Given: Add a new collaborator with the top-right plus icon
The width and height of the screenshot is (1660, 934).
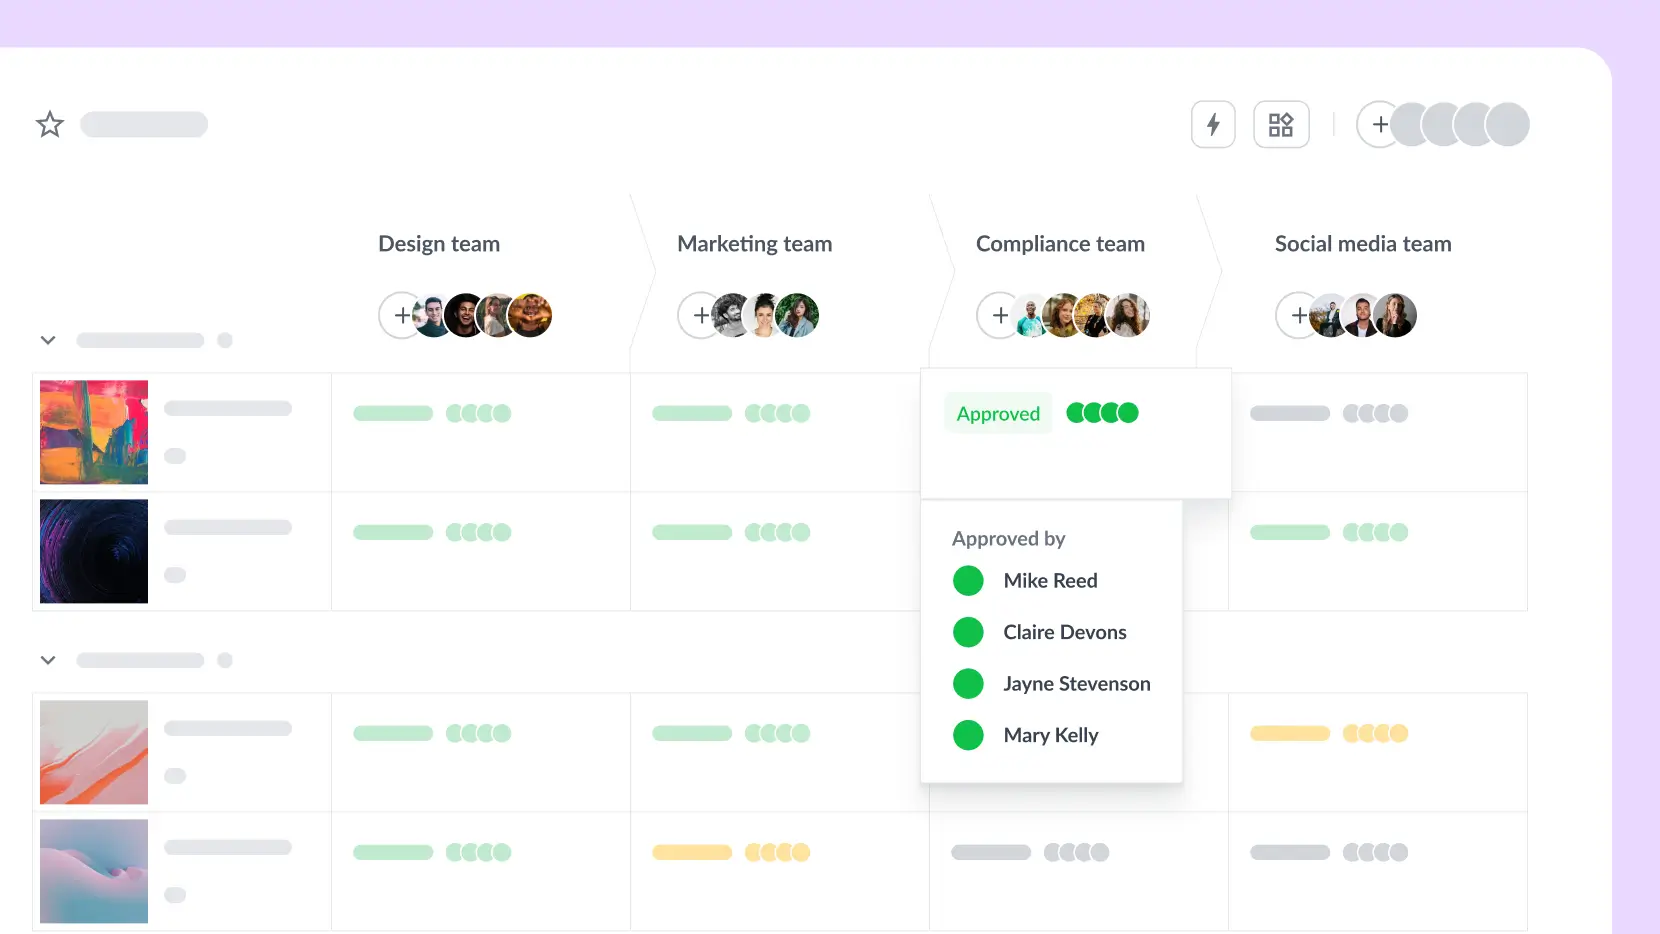Looking at the screenshot, I should coord(1379,124).
